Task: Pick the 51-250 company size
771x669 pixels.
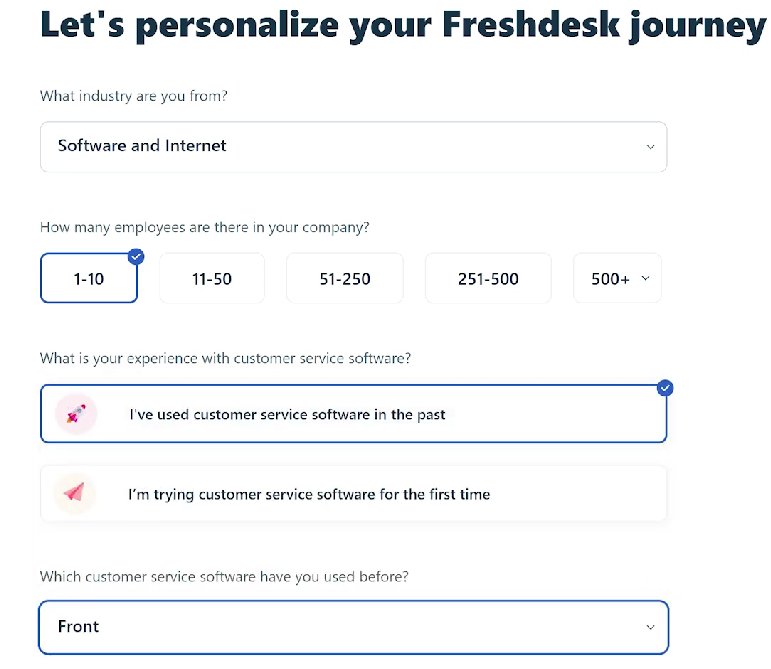Action: [345, 279]
